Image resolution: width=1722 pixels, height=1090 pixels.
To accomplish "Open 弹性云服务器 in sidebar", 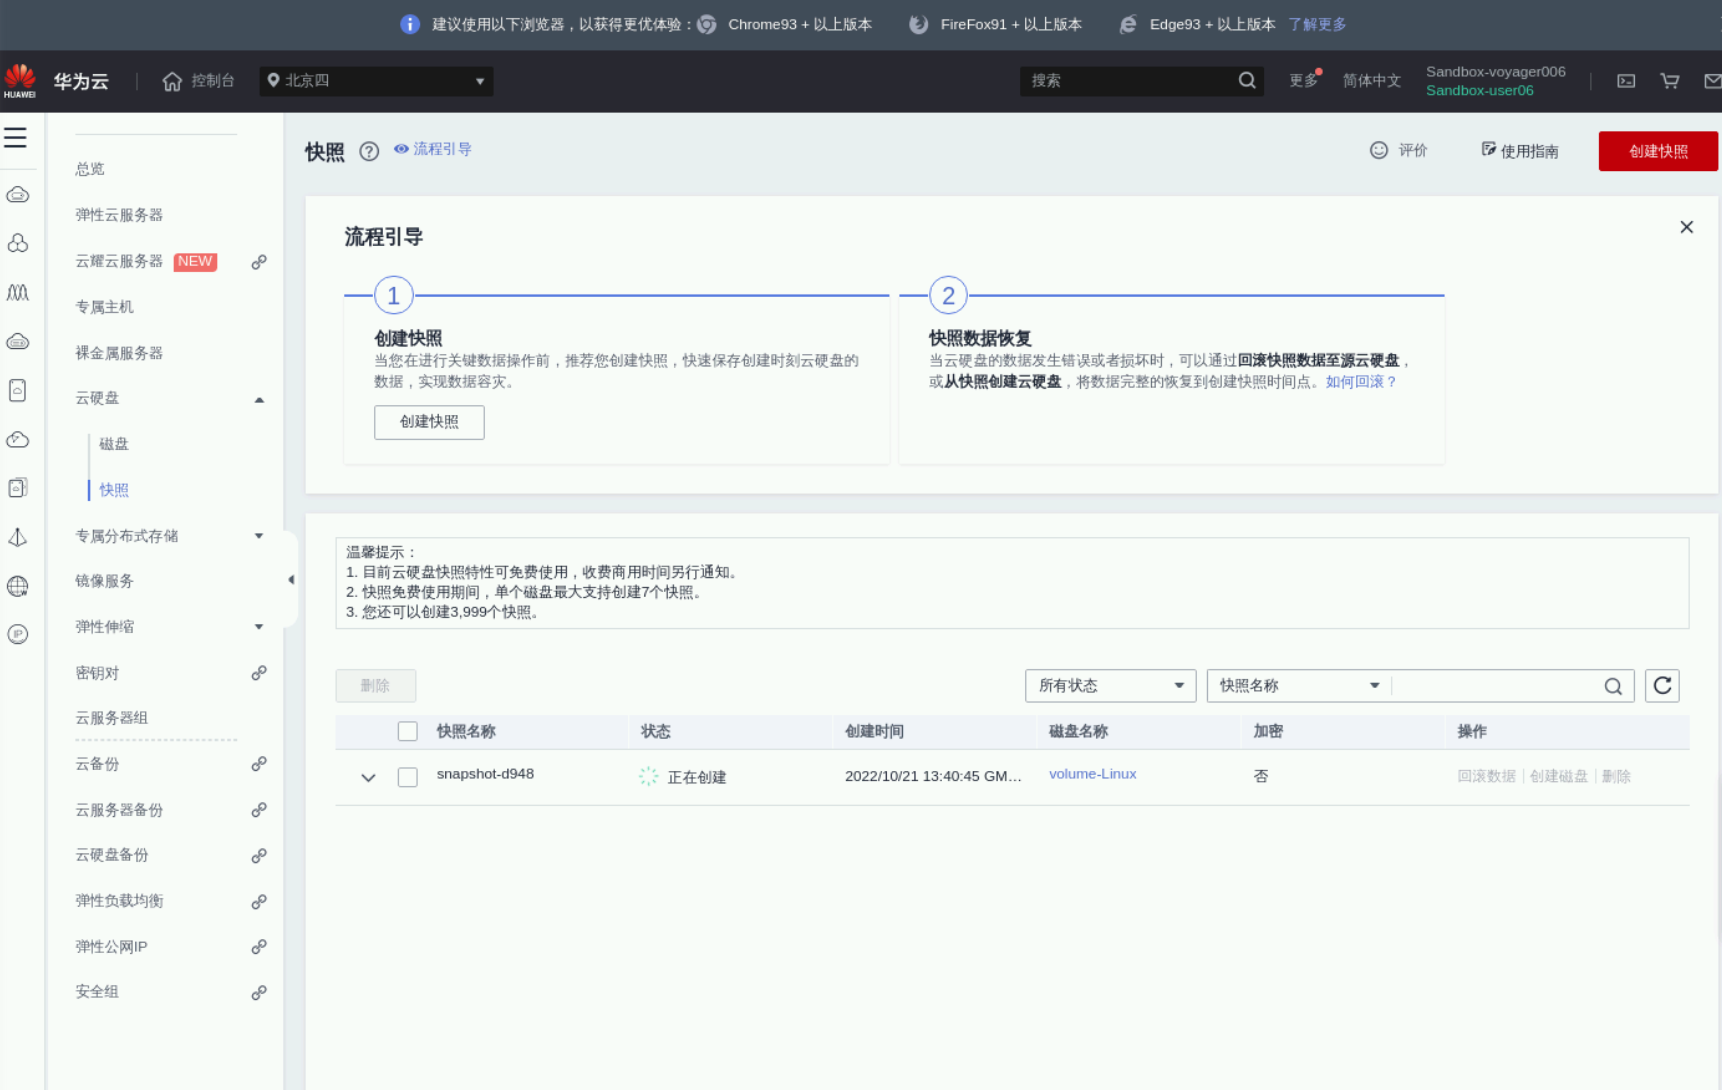I will point(119,215).
